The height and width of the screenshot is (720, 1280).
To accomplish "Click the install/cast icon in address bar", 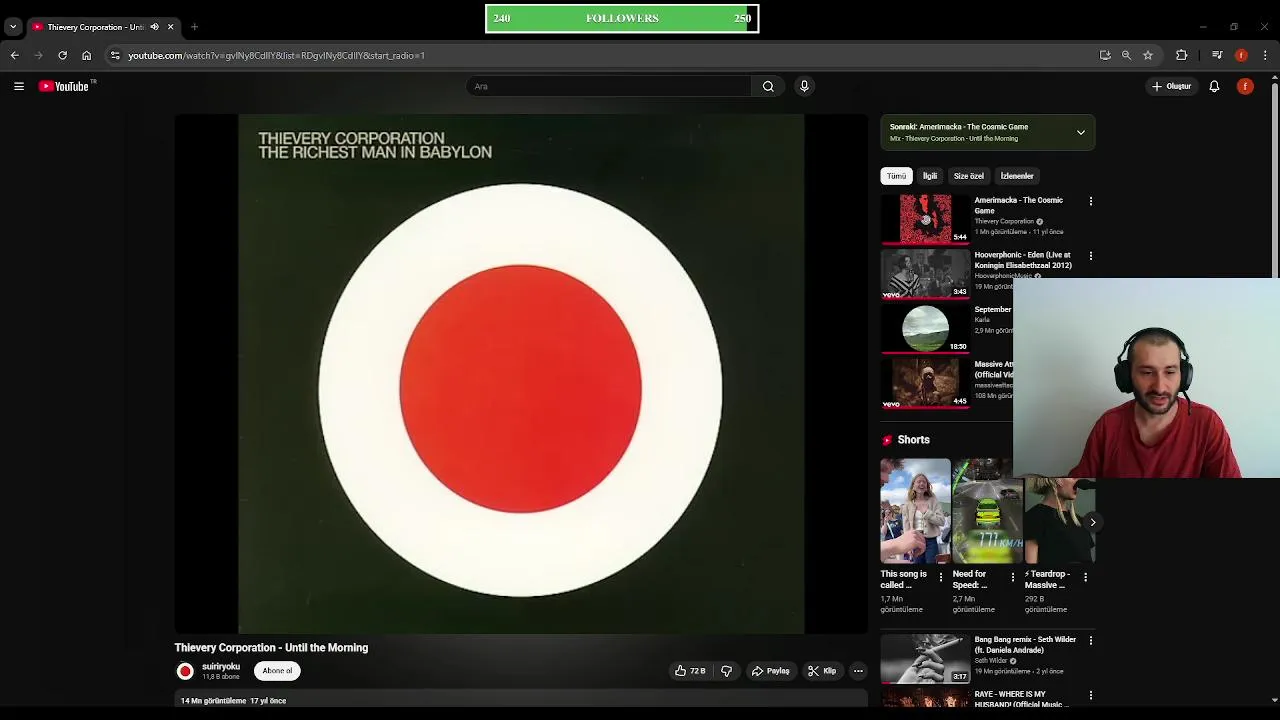I will (1105, 55).
